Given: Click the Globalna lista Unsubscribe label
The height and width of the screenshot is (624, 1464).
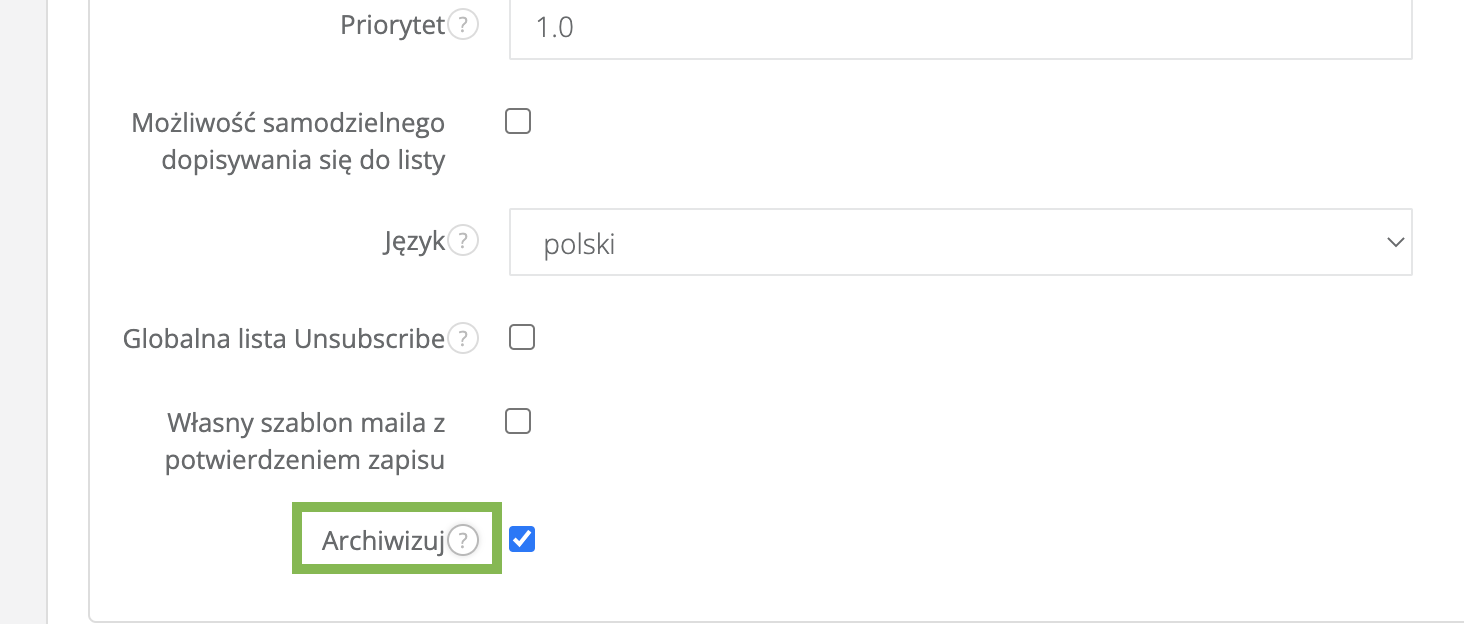Looking at the screenshot, I should [283, 339].
